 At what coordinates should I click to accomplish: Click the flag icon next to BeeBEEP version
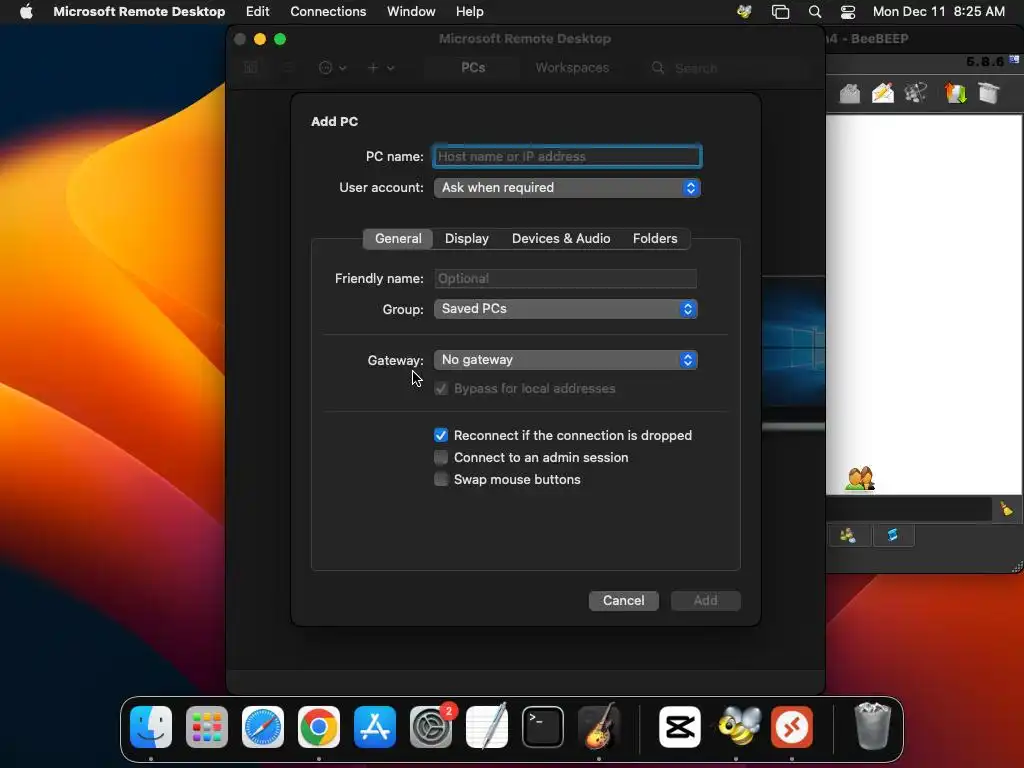[x=1014, y=59]
